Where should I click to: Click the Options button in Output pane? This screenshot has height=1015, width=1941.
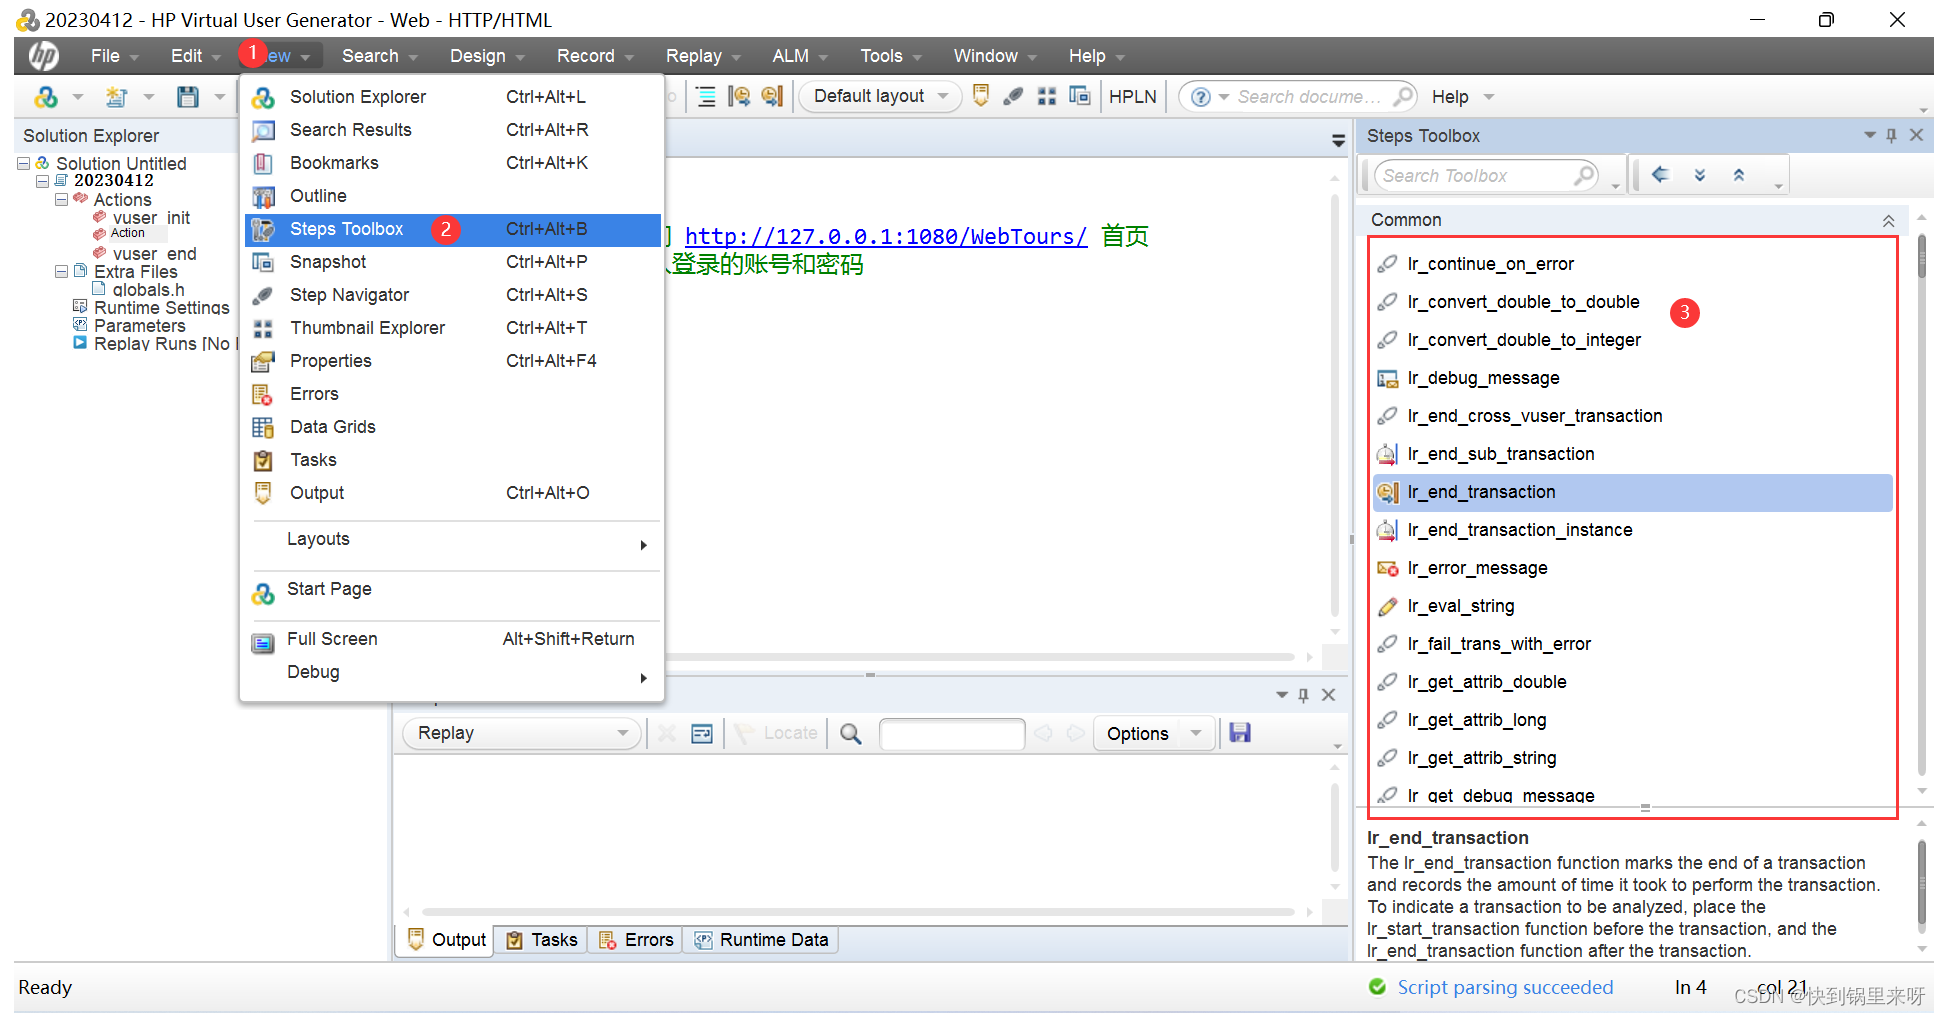tap(1138, 733)
